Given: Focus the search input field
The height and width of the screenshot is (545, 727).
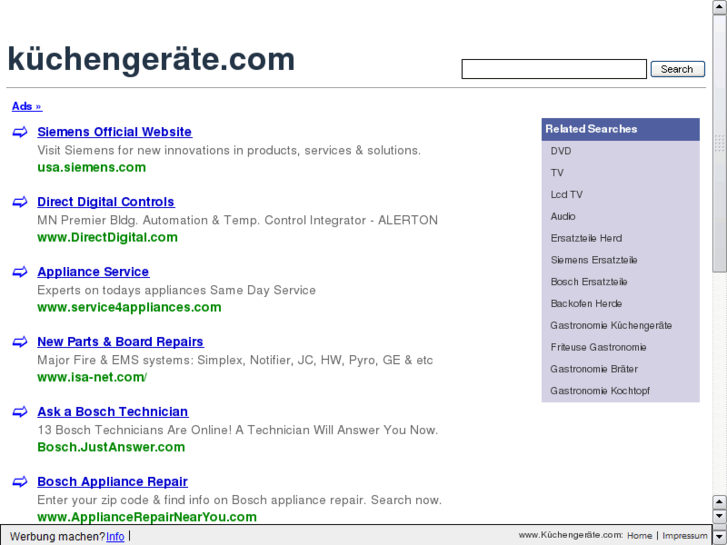Looking at the screenshot, I should 554,69.
